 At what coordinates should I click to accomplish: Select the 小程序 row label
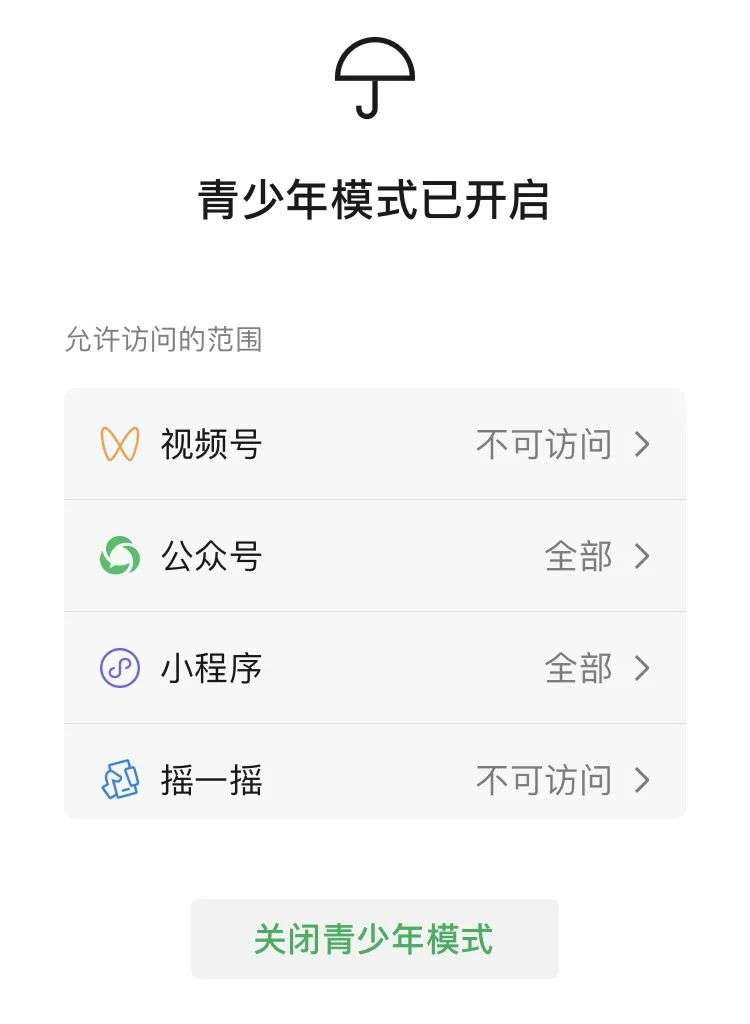211,668
